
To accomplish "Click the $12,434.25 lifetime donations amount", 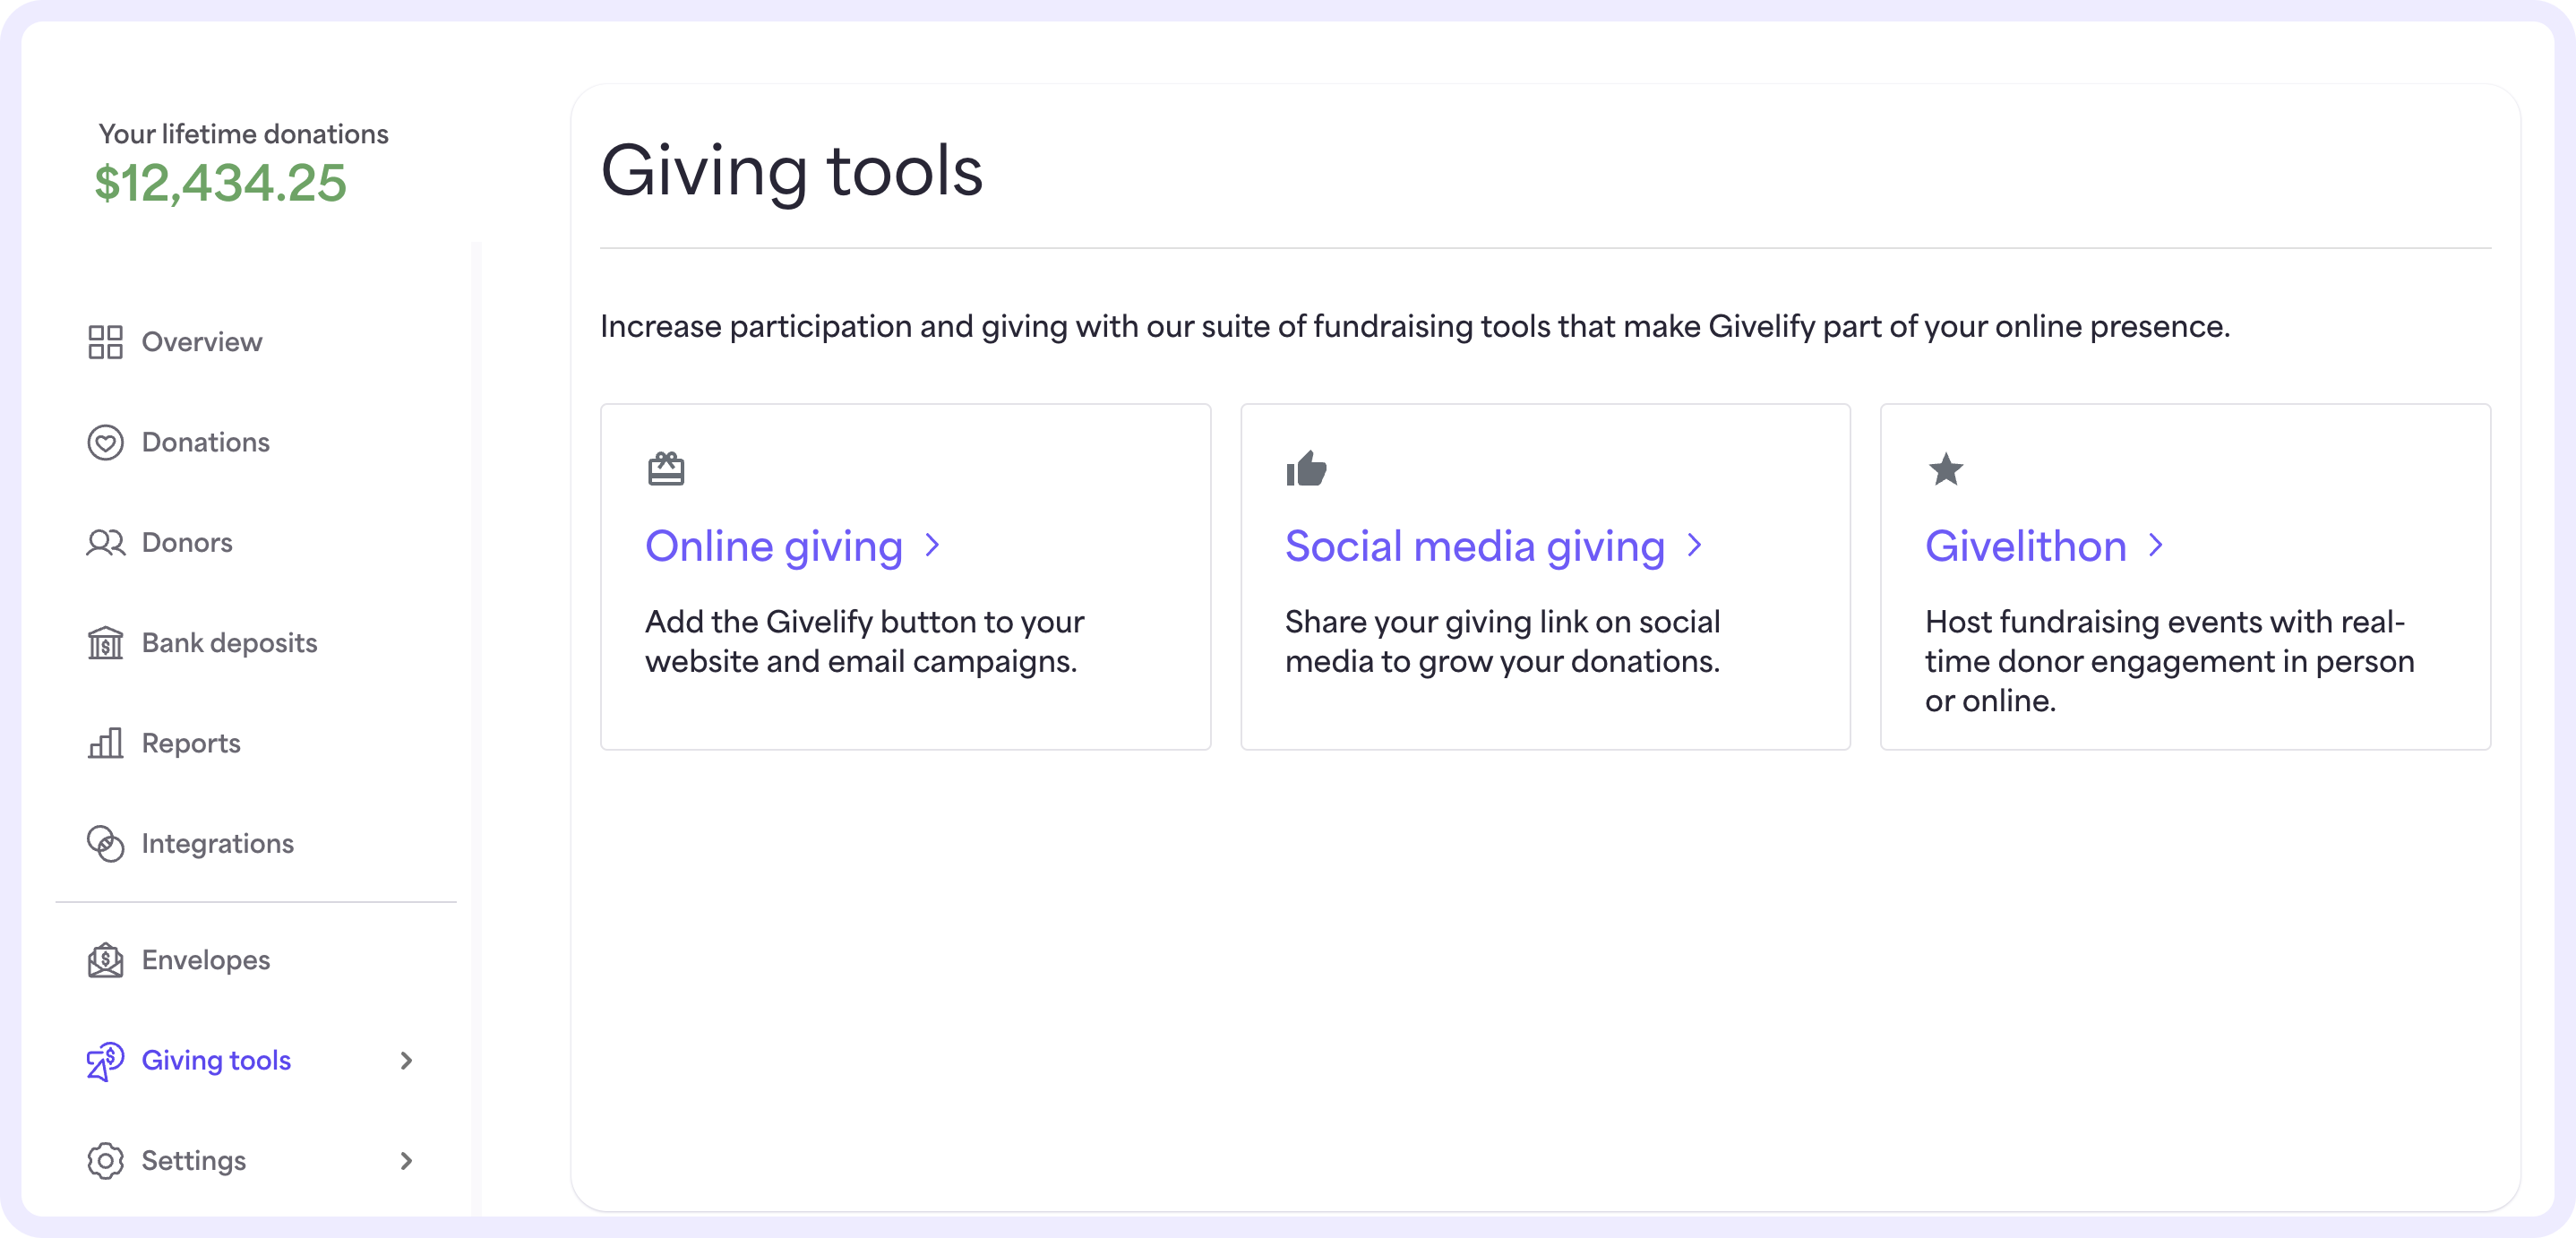I will (220, 183).
